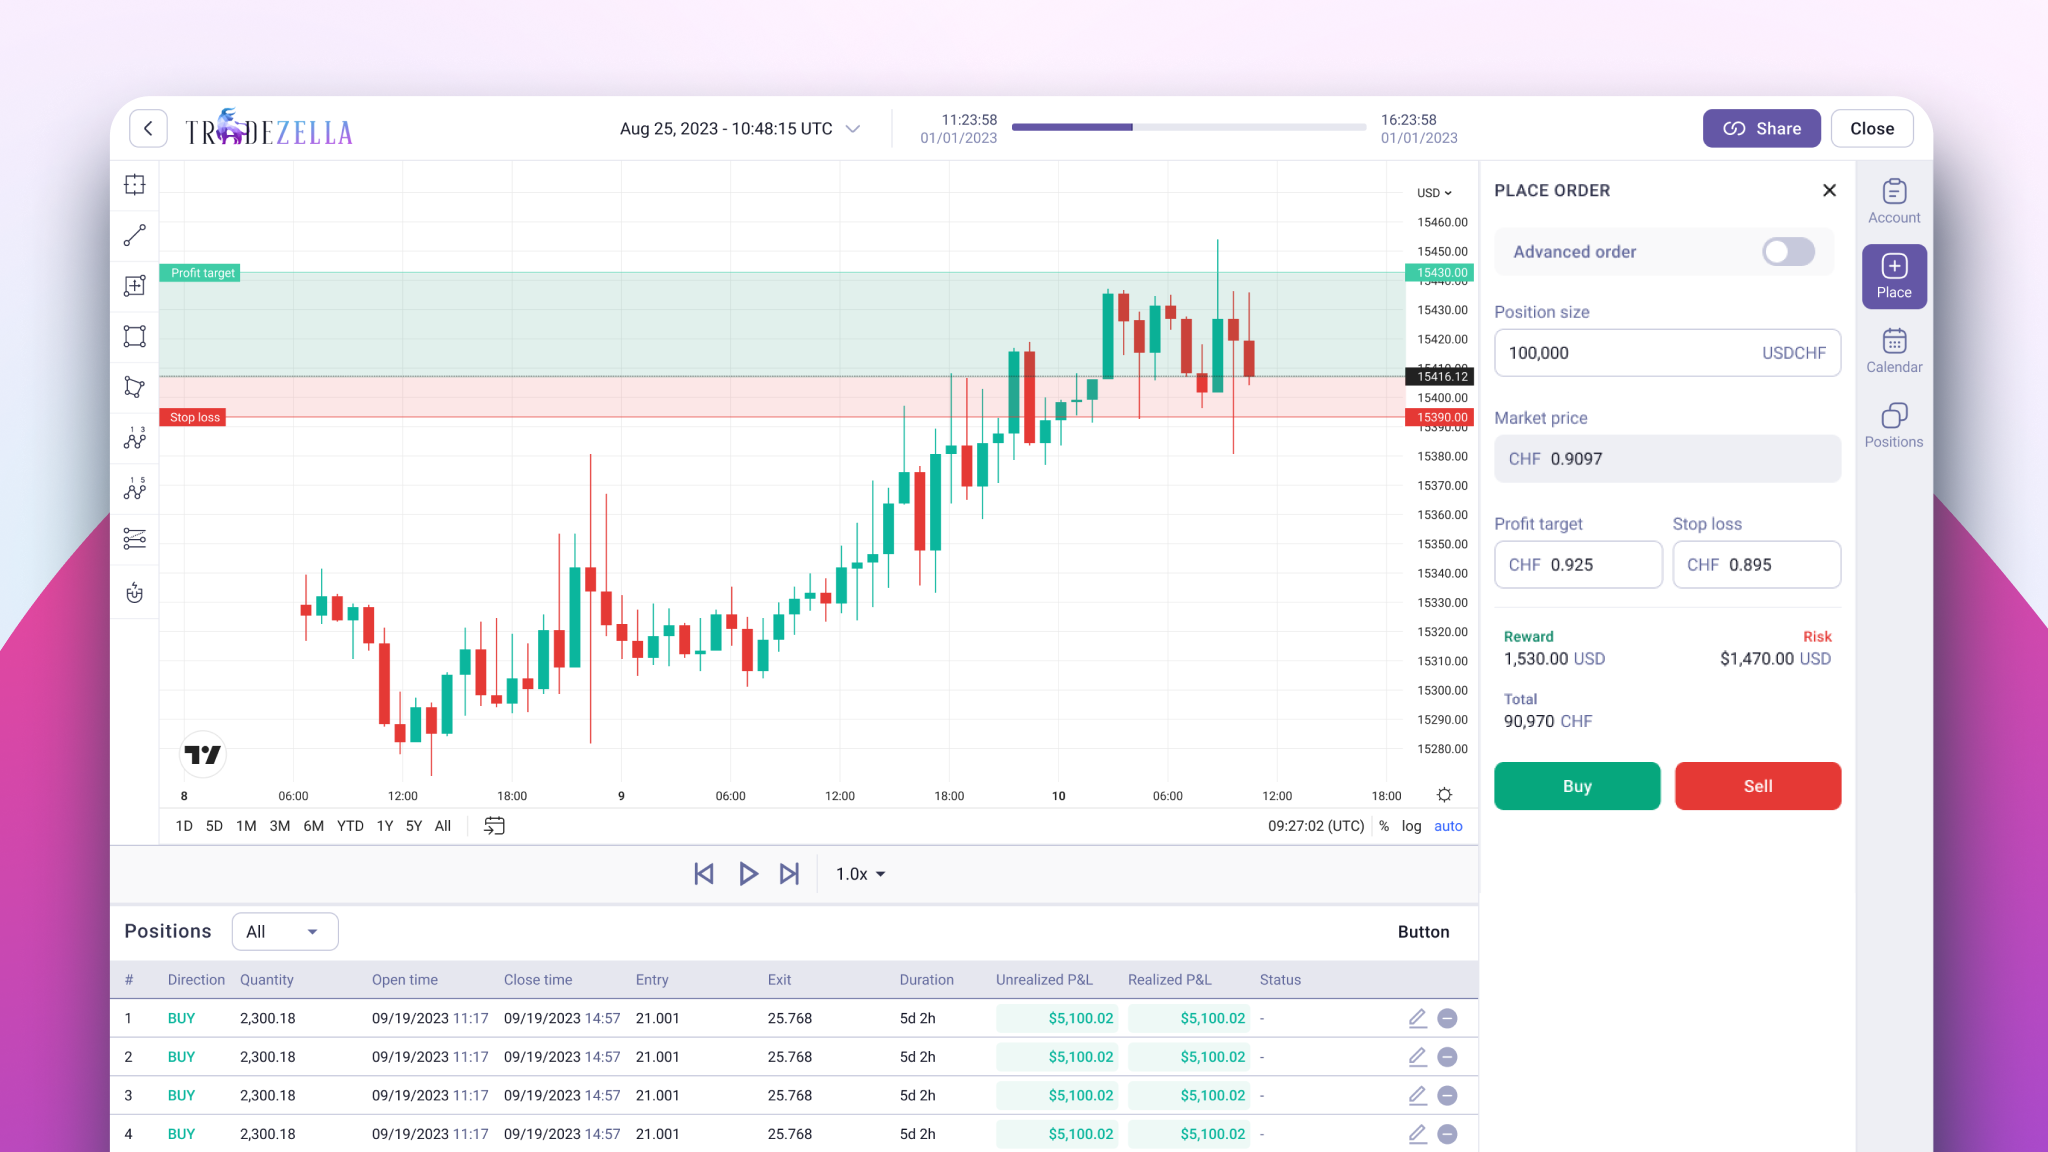Select the trend line drawing tool
2048x1152 pixels.
coord(135,235)
